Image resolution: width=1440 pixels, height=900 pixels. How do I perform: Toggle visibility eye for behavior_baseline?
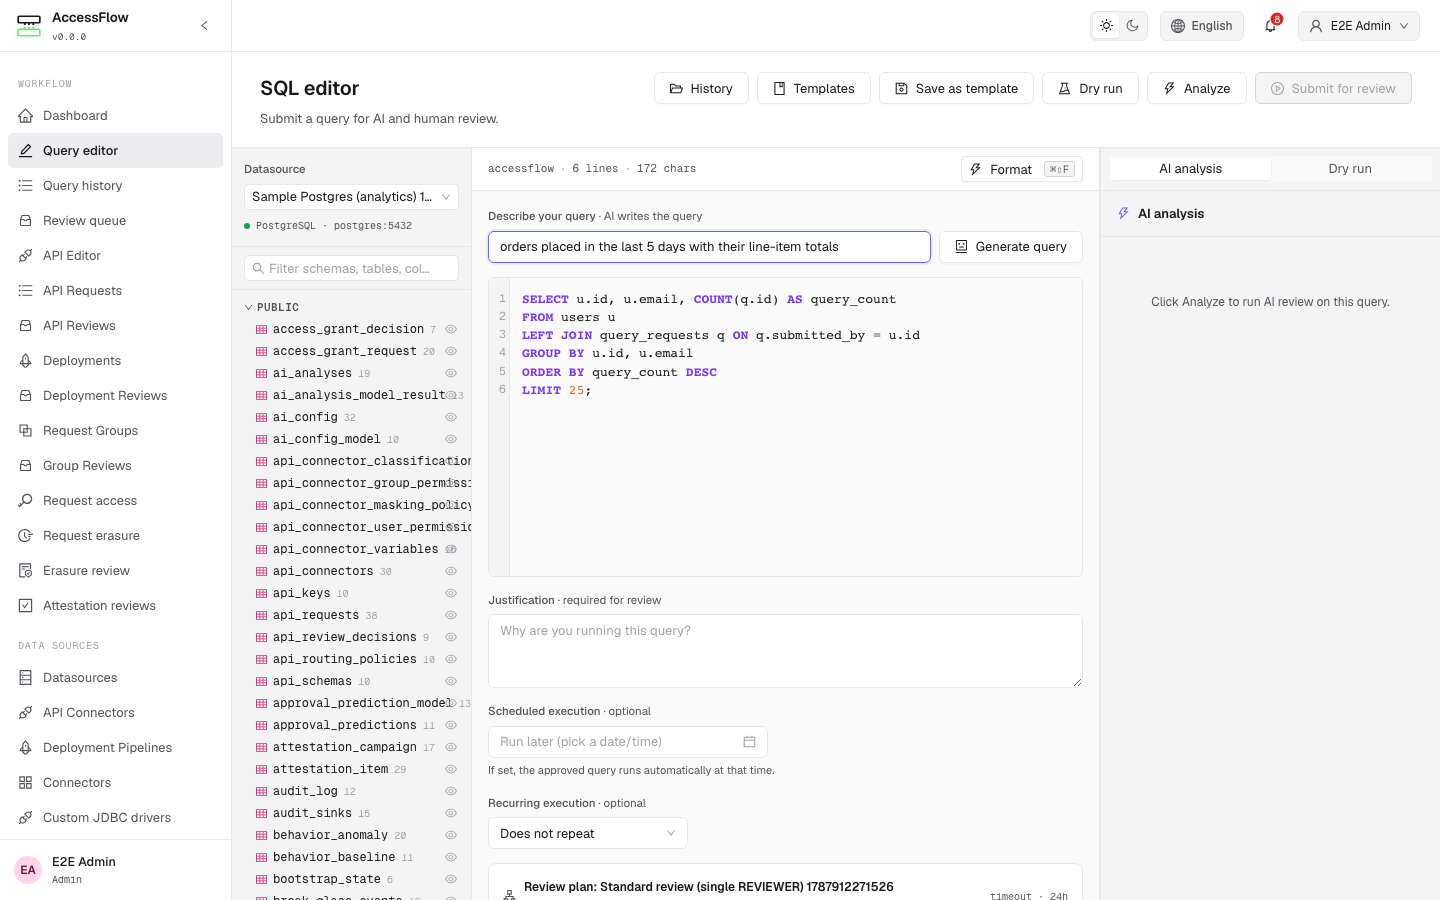(x=451, y=857)
